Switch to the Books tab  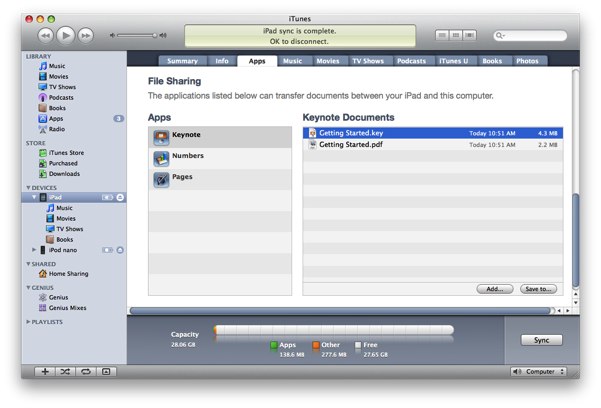pyautogui.click(x=492, y=61)
